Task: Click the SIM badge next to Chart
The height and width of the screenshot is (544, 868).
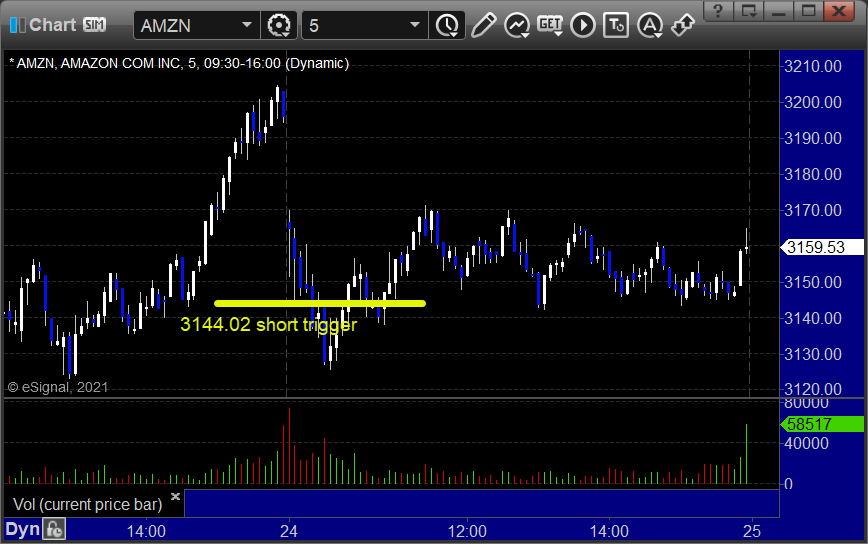Action: [x=94, y=24]
